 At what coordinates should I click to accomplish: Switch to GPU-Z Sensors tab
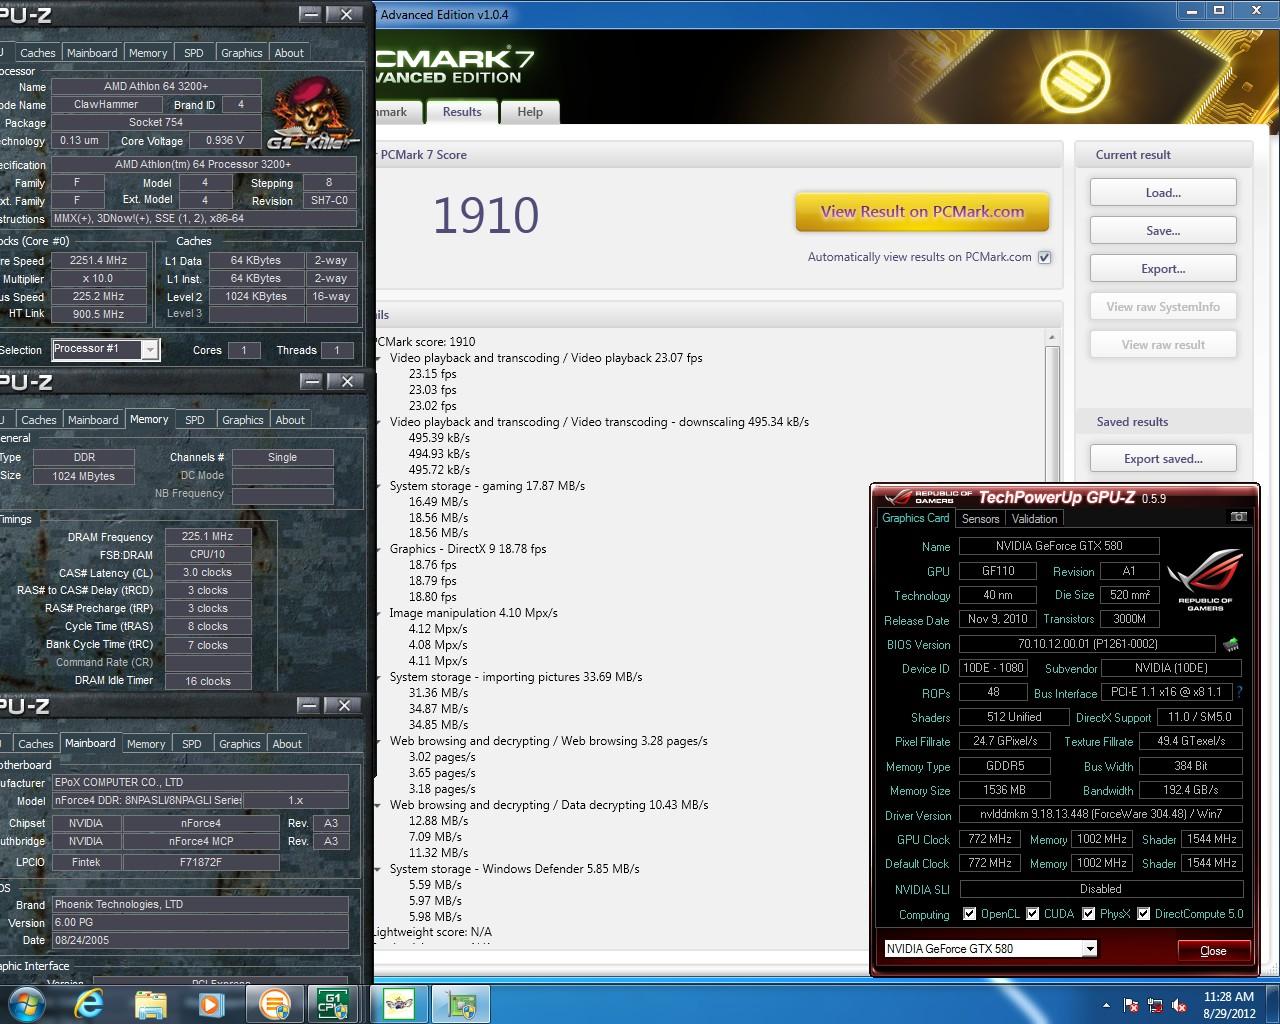click(980, 518)
